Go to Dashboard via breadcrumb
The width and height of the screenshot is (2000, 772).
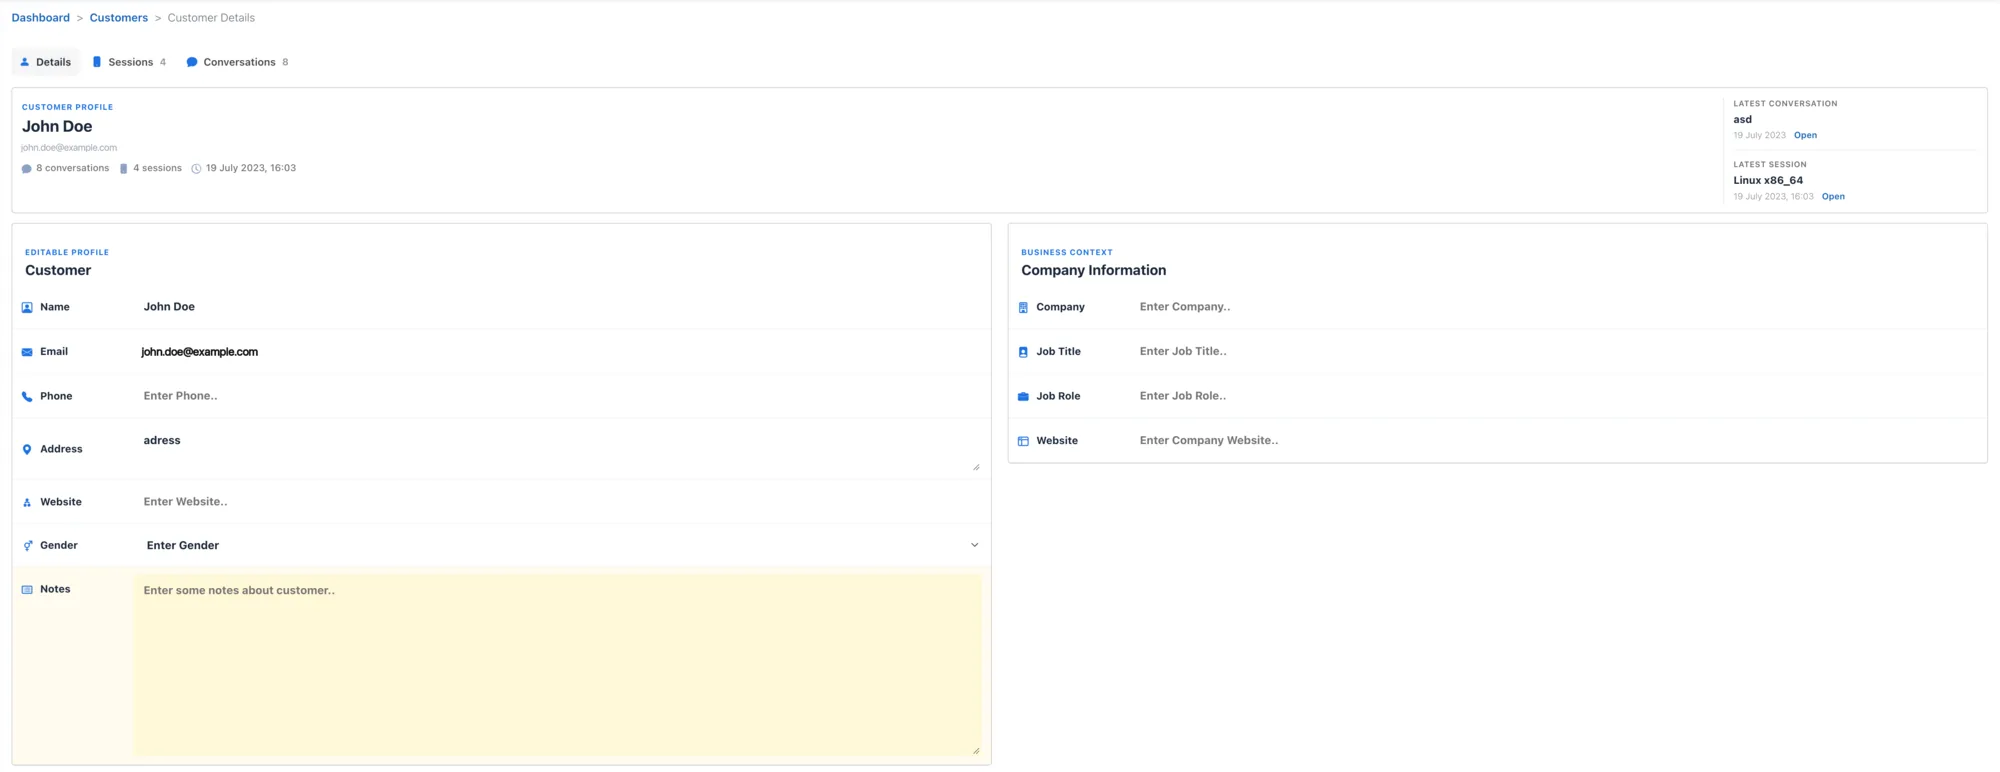click(41, 18)
